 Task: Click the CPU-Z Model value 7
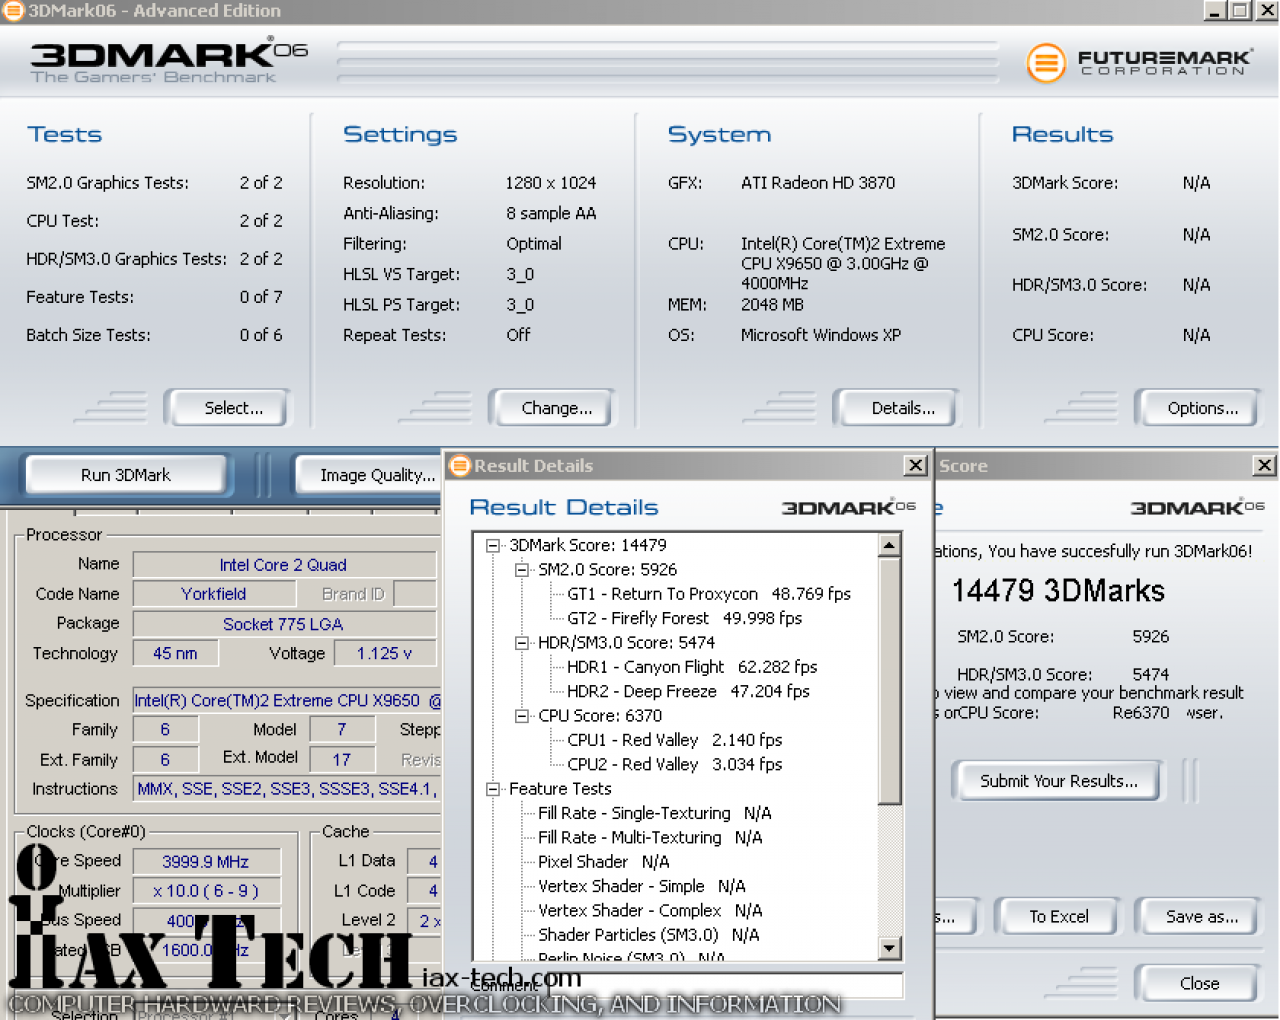coord(342,730)
